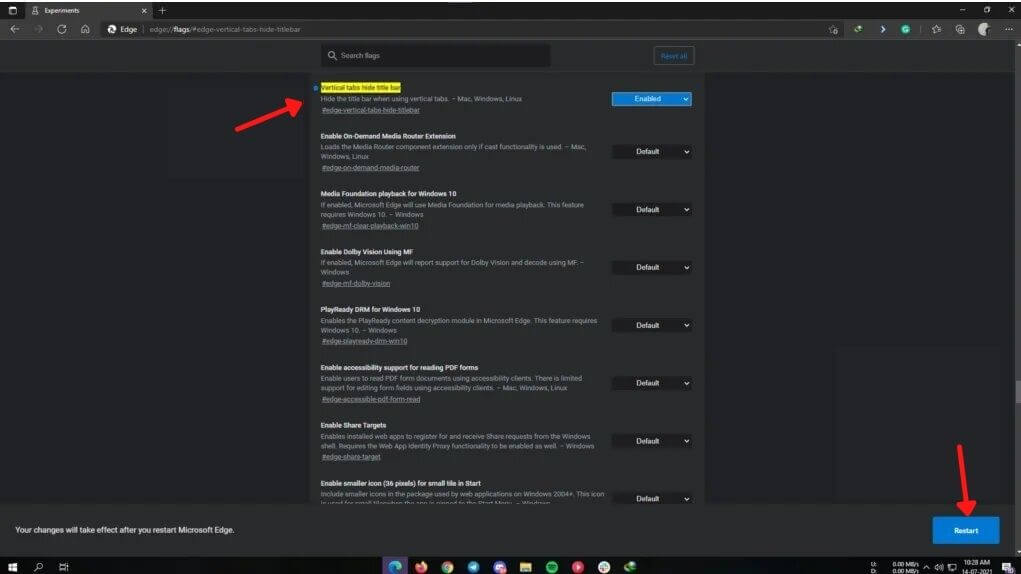Image resolution: width=1021 pixels, height=574 pixels.
Task: Open the Collections icon in toolbar
Action: (960, 30)
